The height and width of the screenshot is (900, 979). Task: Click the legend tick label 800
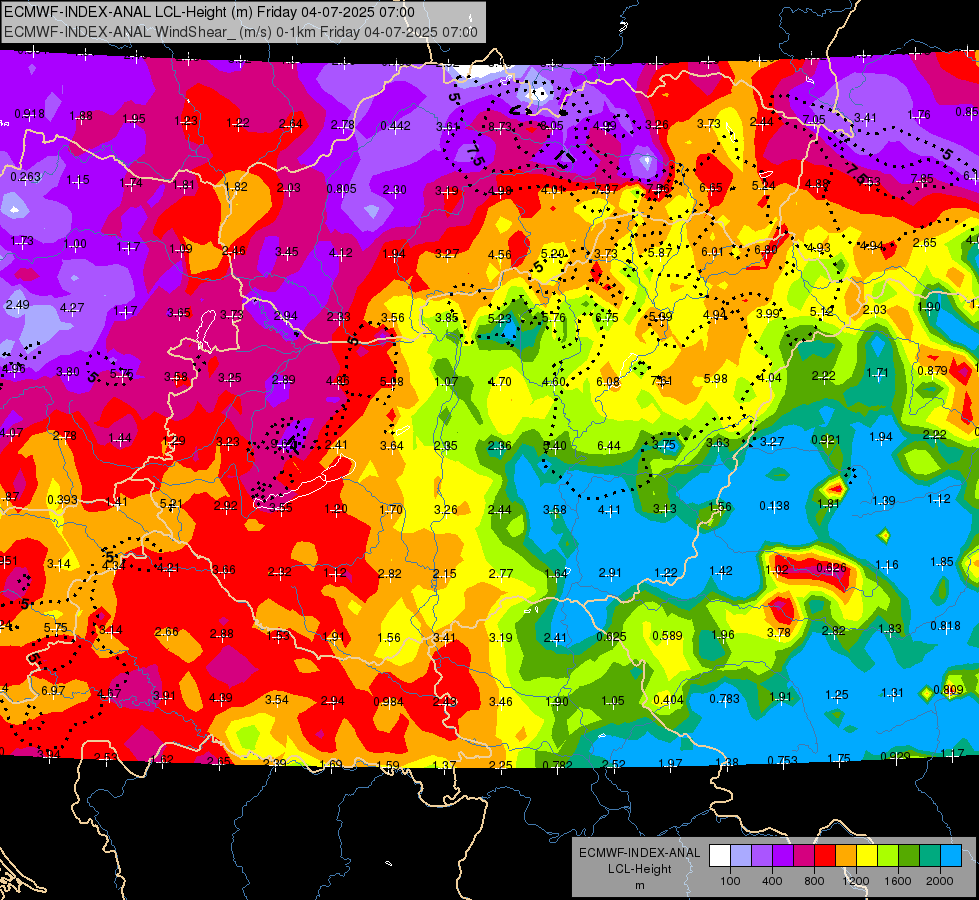click(814, 881)
